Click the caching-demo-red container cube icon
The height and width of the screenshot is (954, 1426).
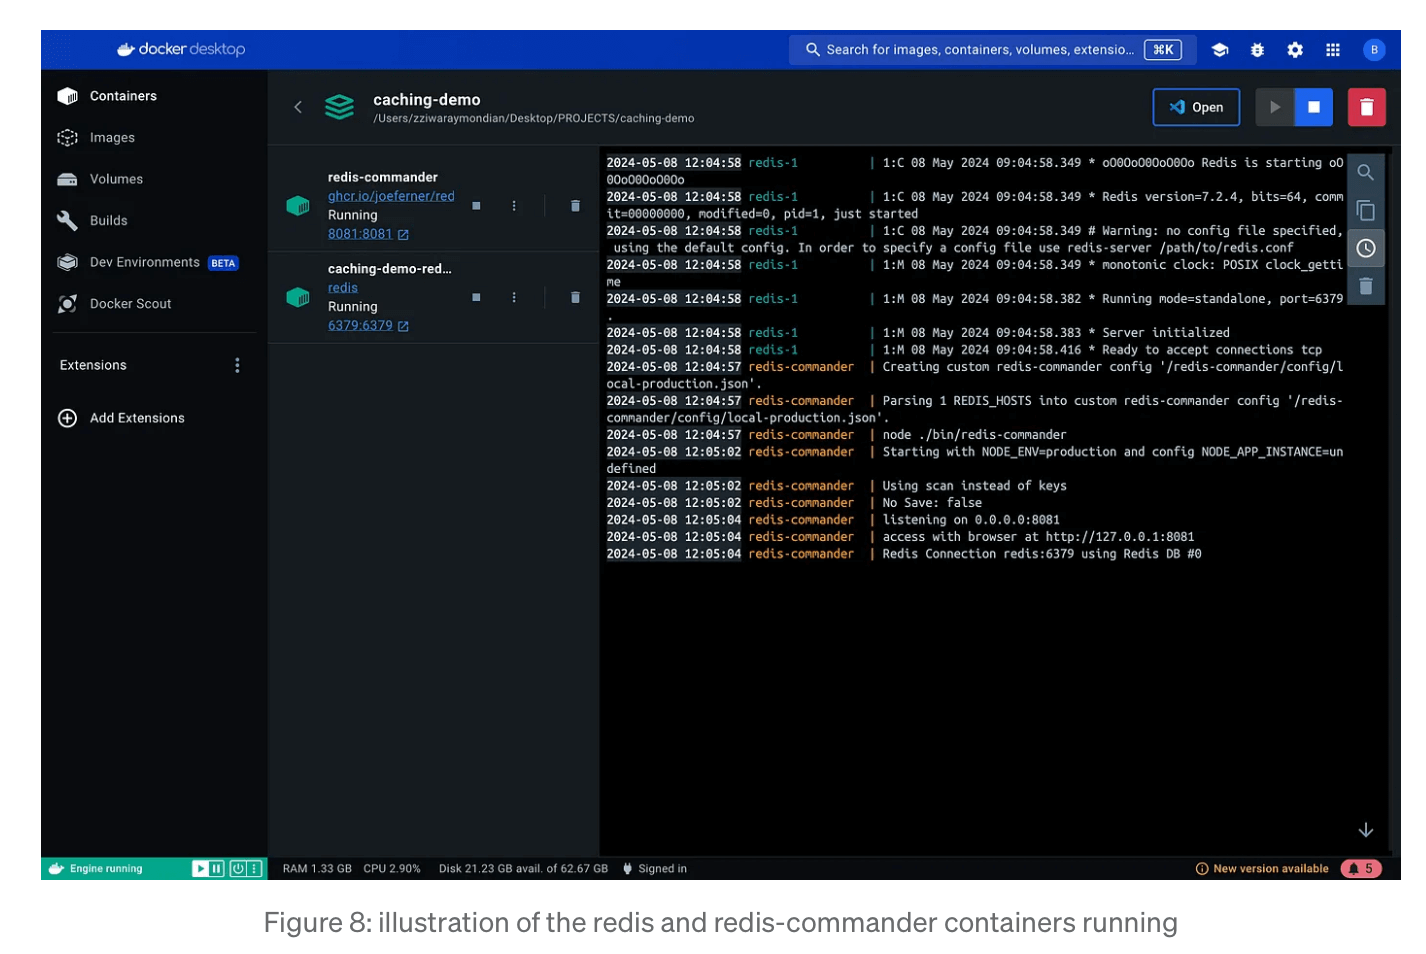298,297
